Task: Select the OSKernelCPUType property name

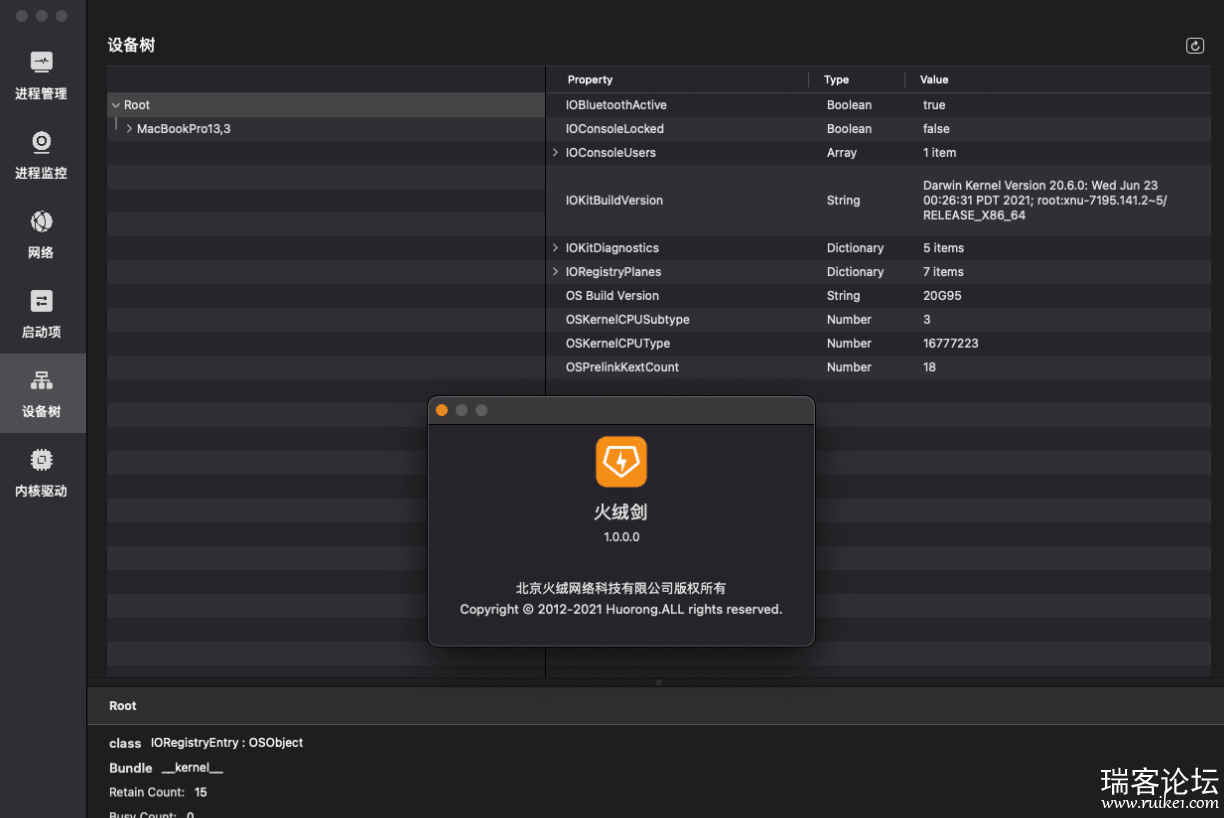Action: coord(618,344)
